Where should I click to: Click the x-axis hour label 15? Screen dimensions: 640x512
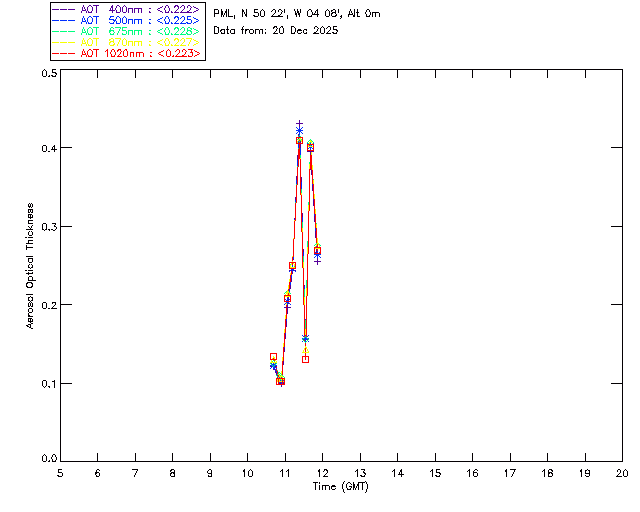point(435,473)
